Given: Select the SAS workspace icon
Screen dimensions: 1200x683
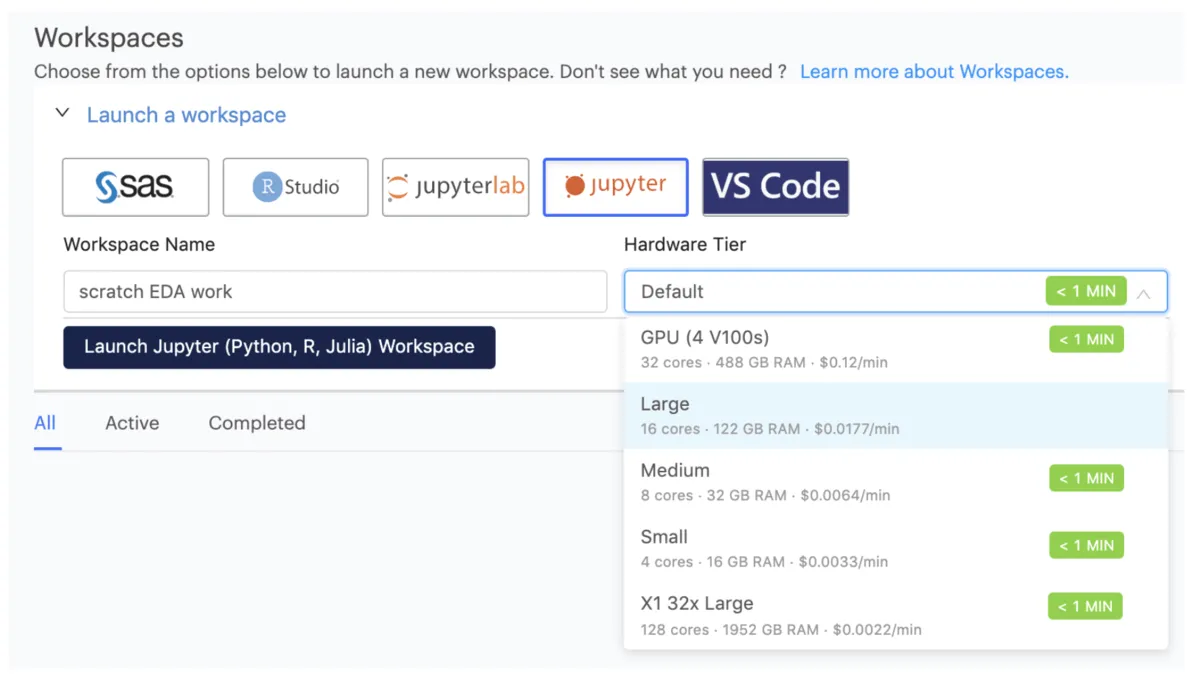Looking at the screenshot, I should (x=135, y=187).
